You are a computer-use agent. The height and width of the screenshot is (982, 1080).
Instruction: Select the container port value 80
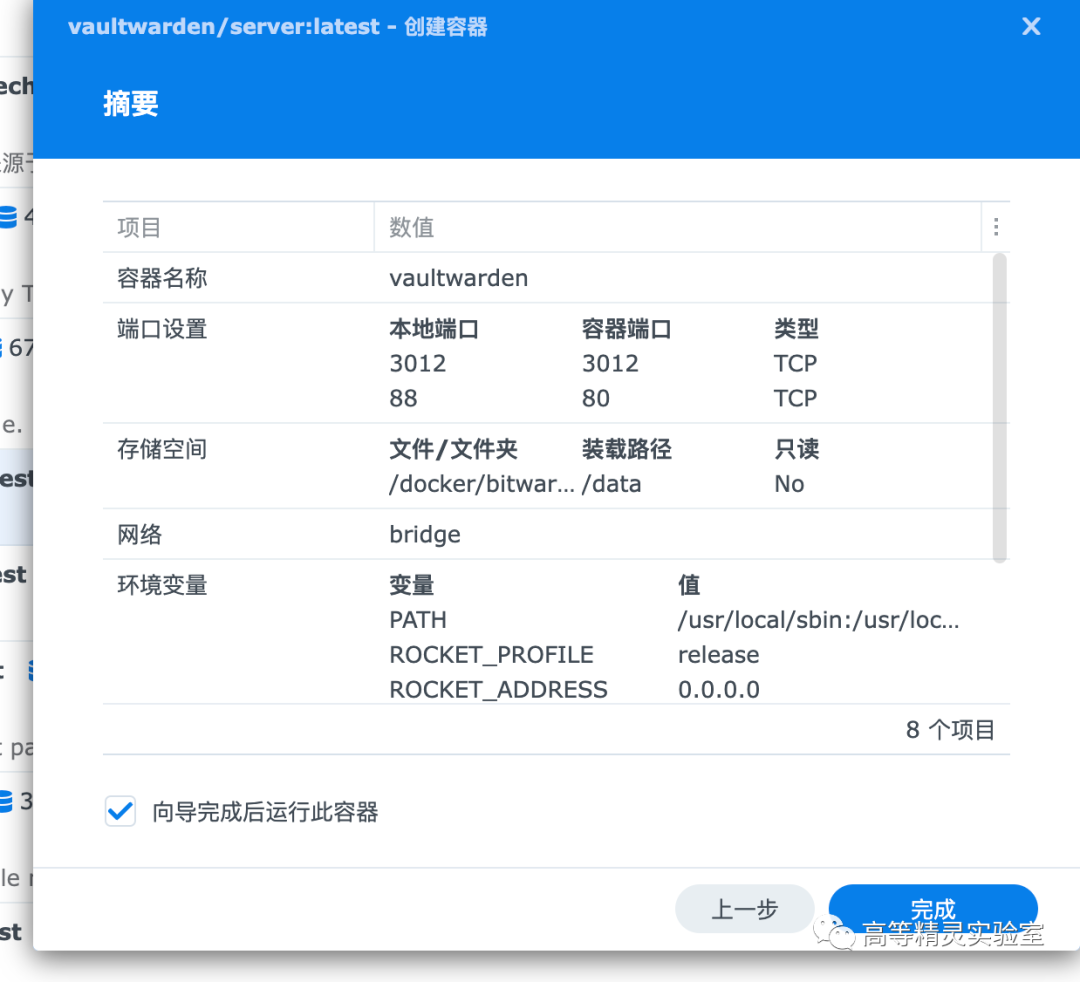pyautogui.click(x=596, y=398)
